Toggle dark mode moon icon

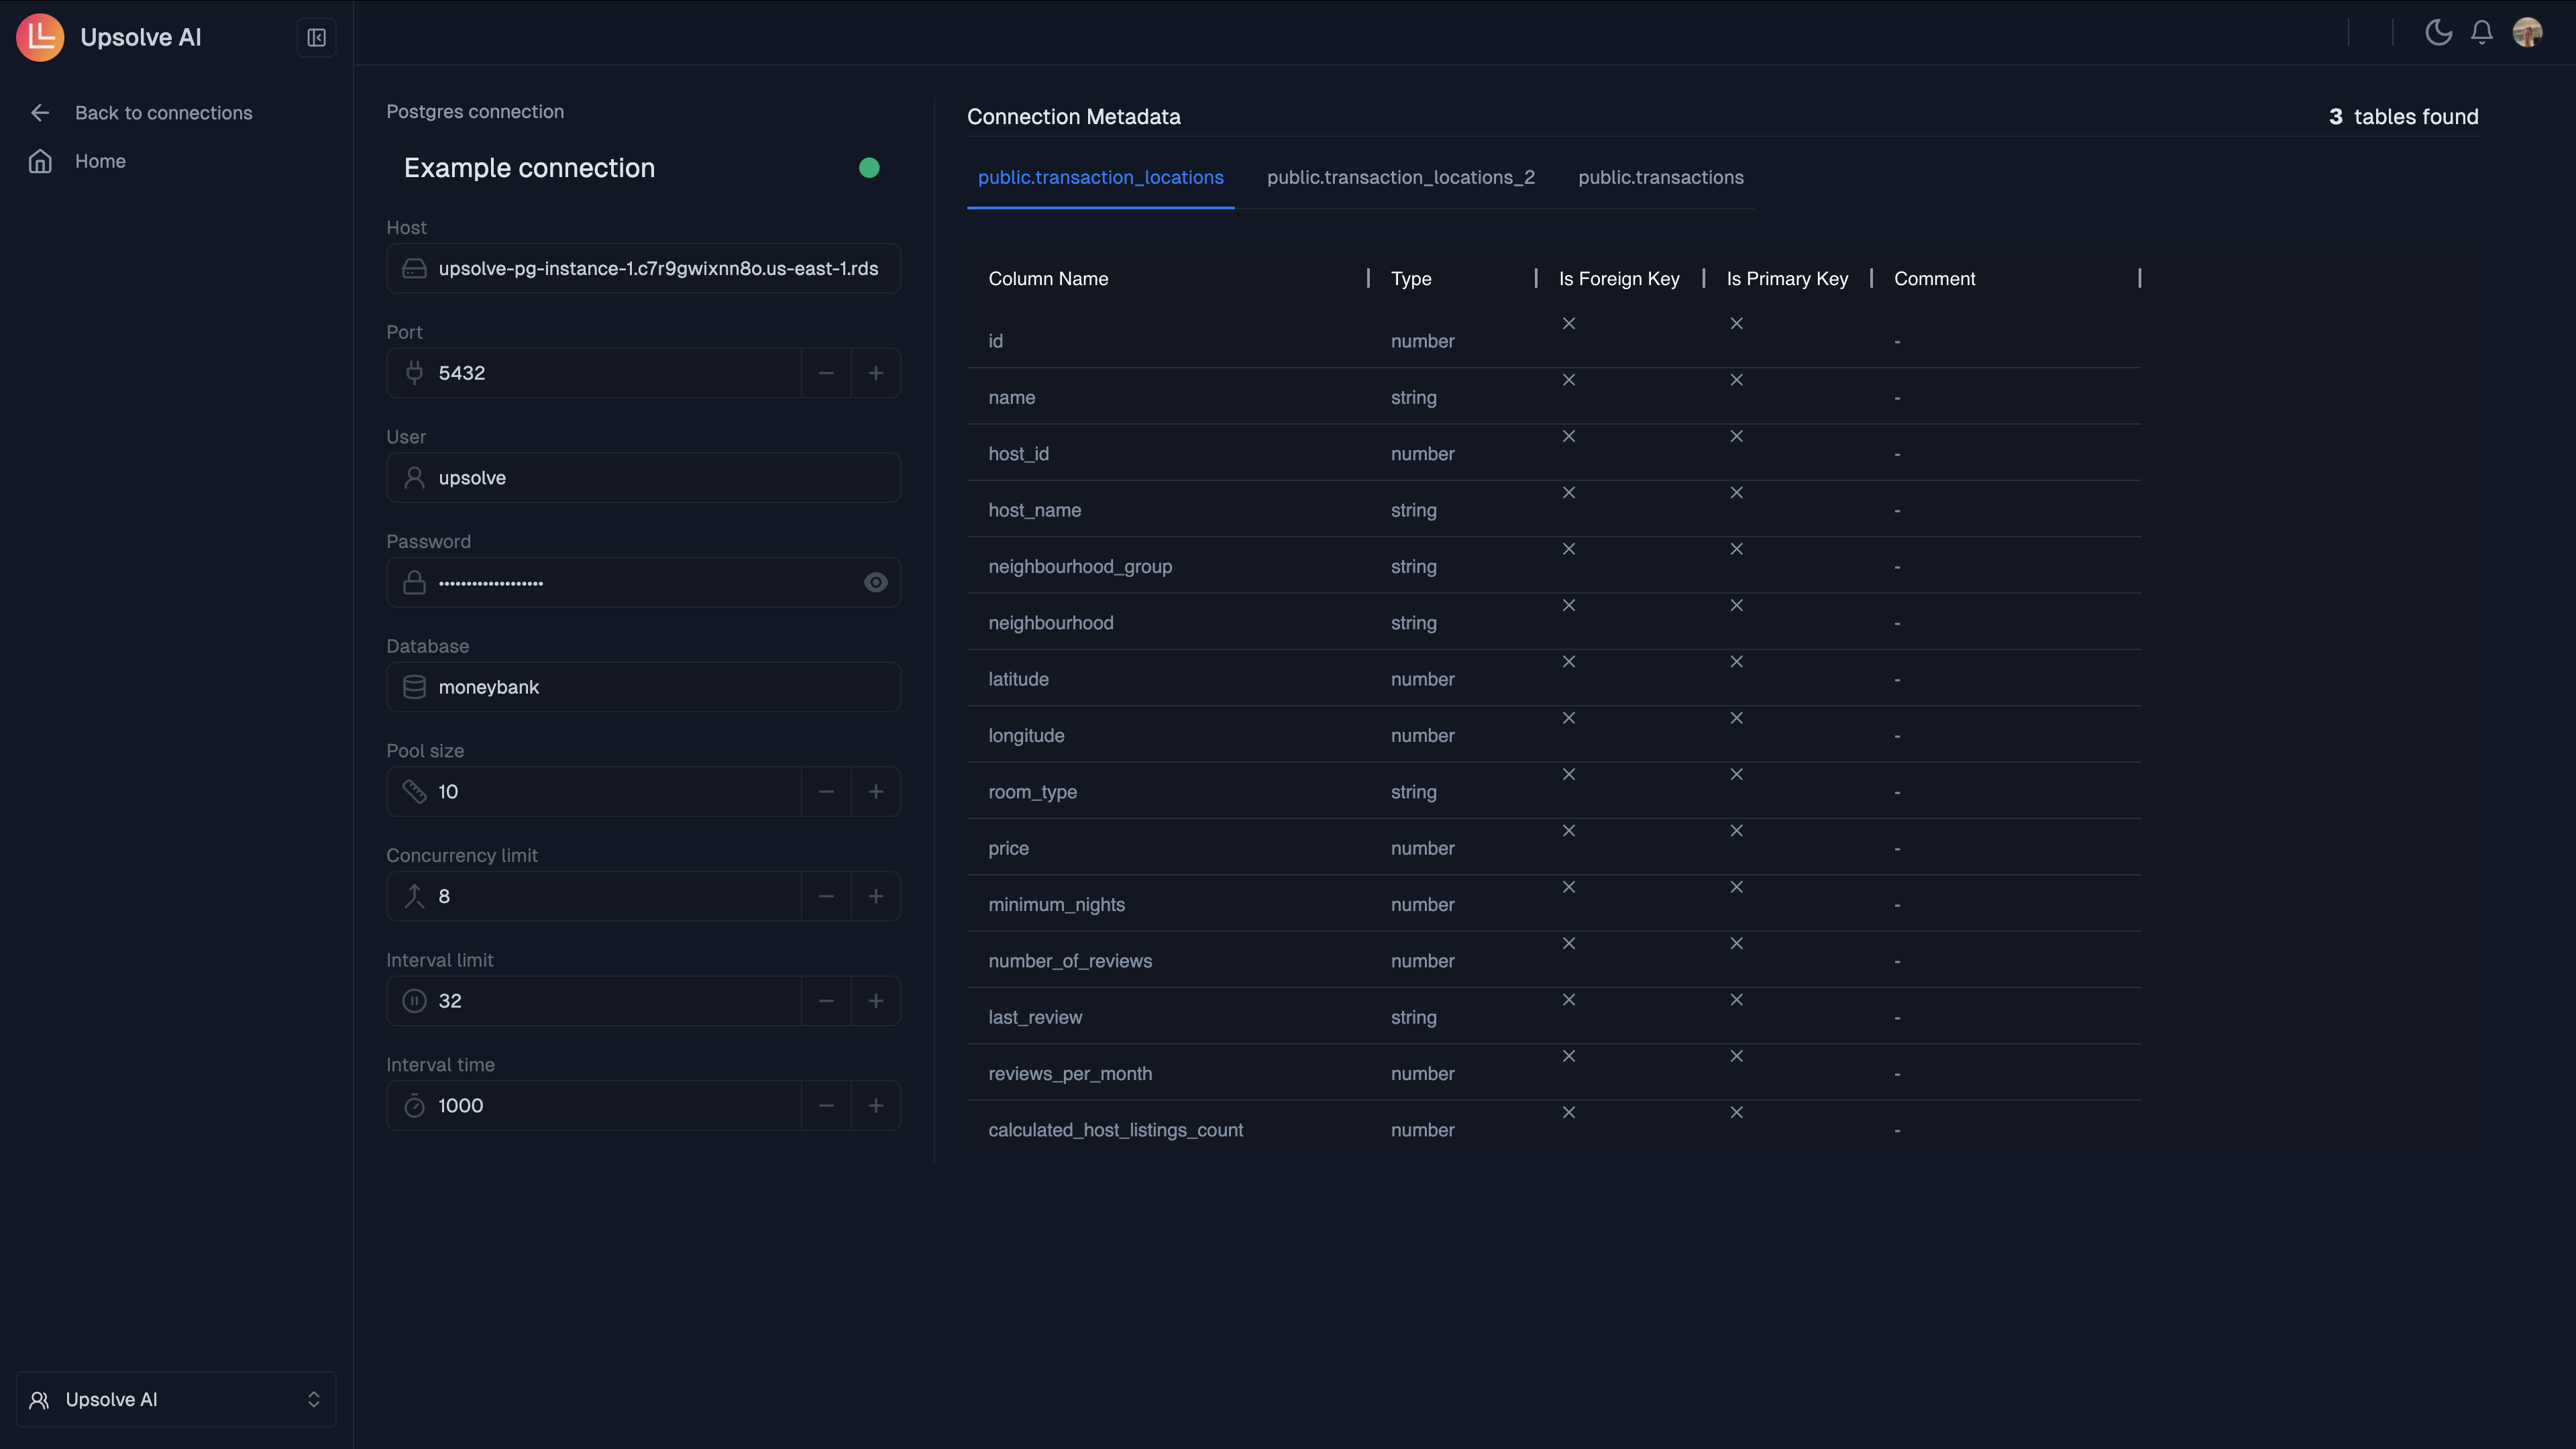[2438, 33]
